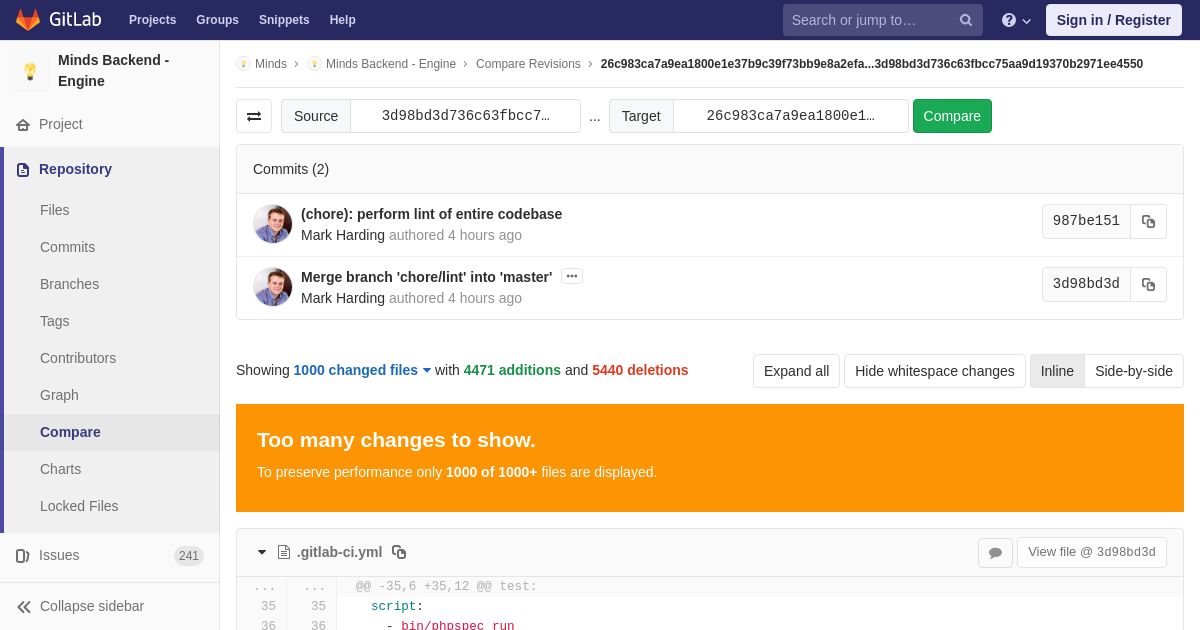This screenshot has height=630, width=1200.
Task: Copy commit SHA 3d98bd3d
Action: 1148,285
